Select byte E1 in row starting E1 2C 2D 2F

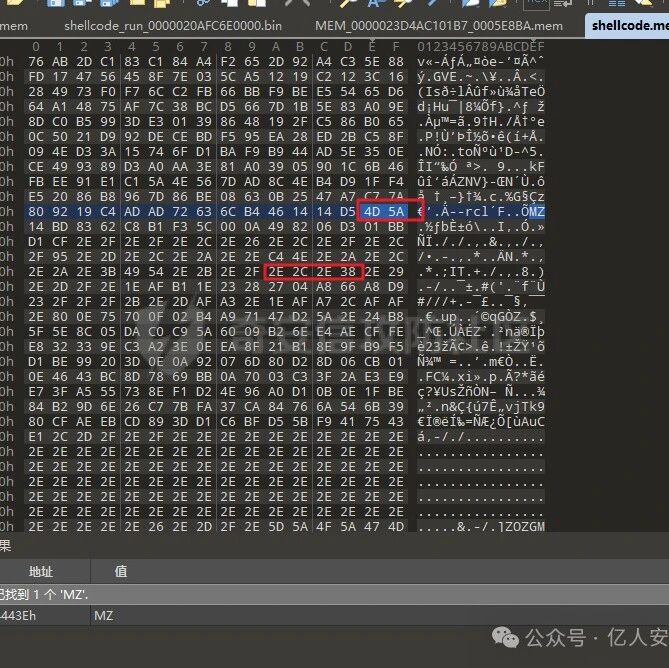click(x=36, y=437)
